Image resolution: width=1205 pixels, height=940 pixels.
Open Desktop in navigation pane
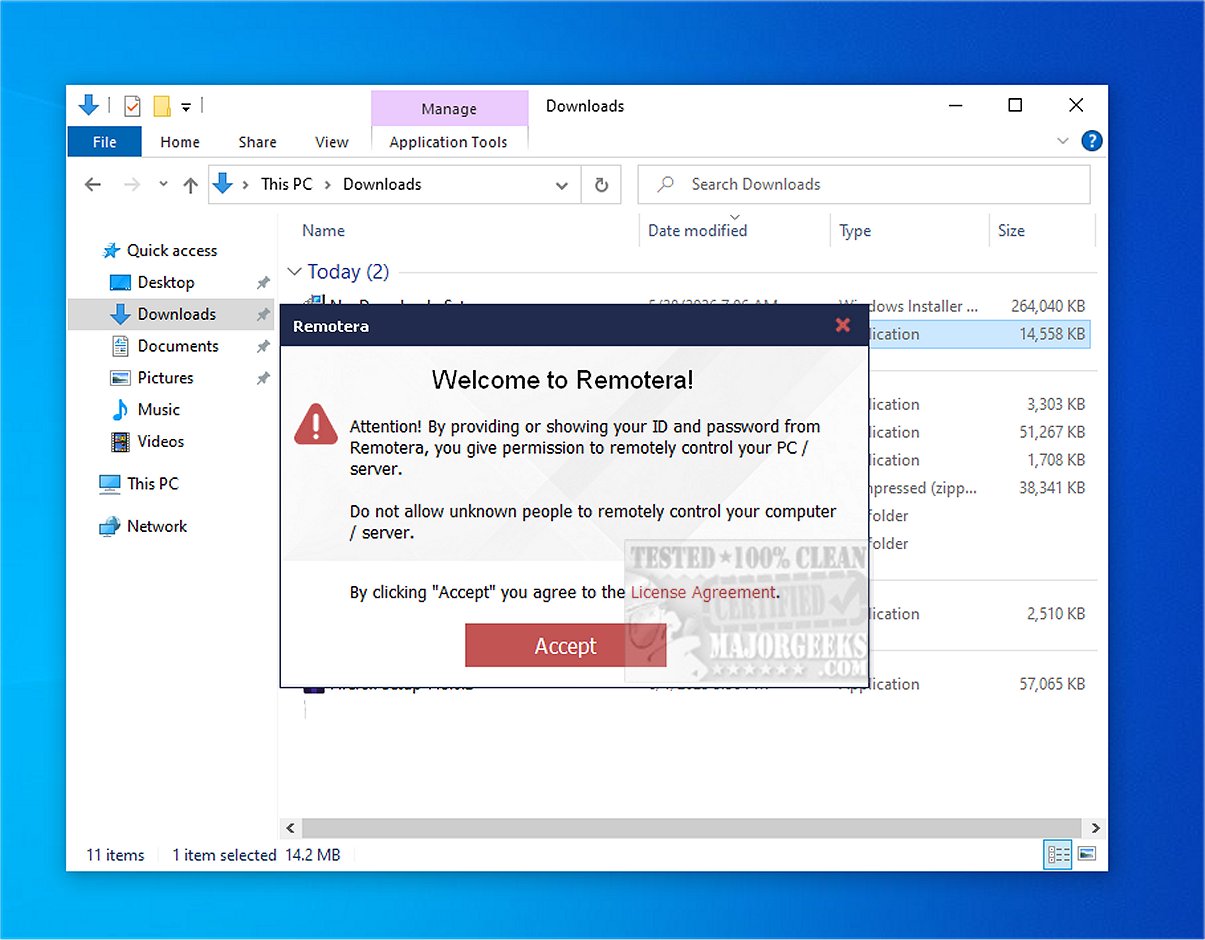pyautogui.click(x=166, y=283)
